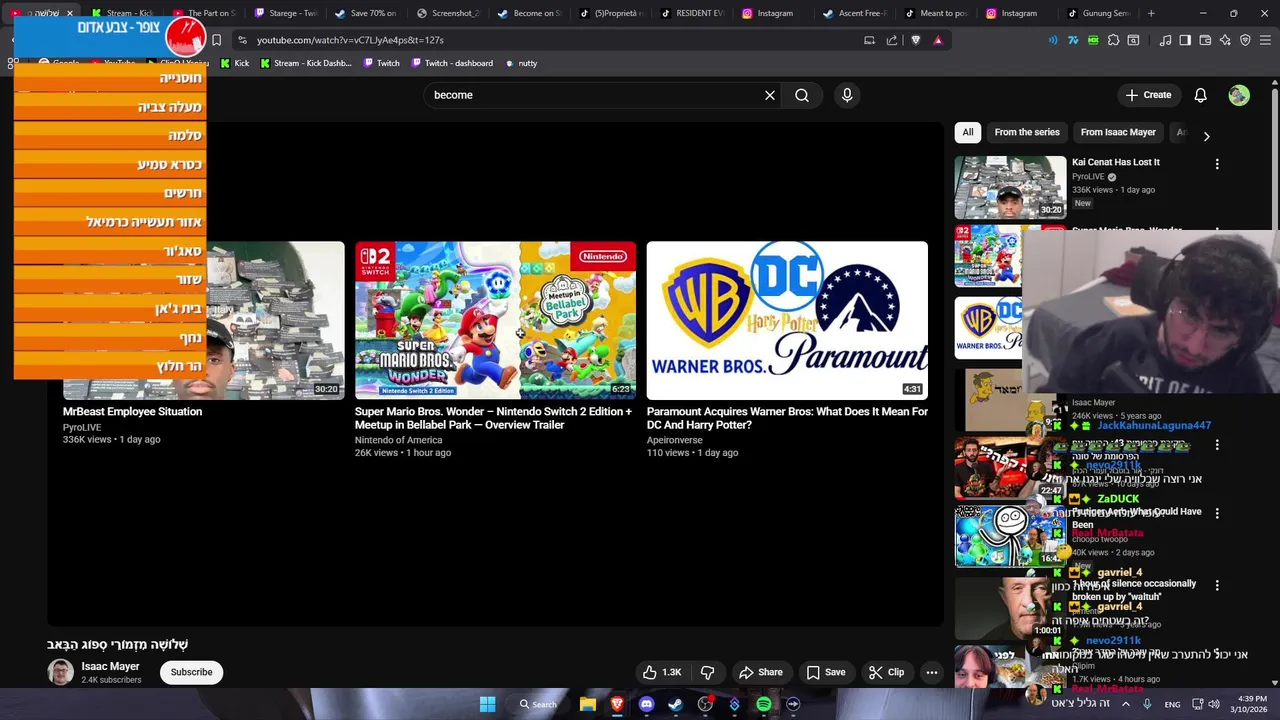The image size is (1280, 720).
Task: Dislike the video with thumbs down
Action: pyautogui.click(x=707, y=672)
